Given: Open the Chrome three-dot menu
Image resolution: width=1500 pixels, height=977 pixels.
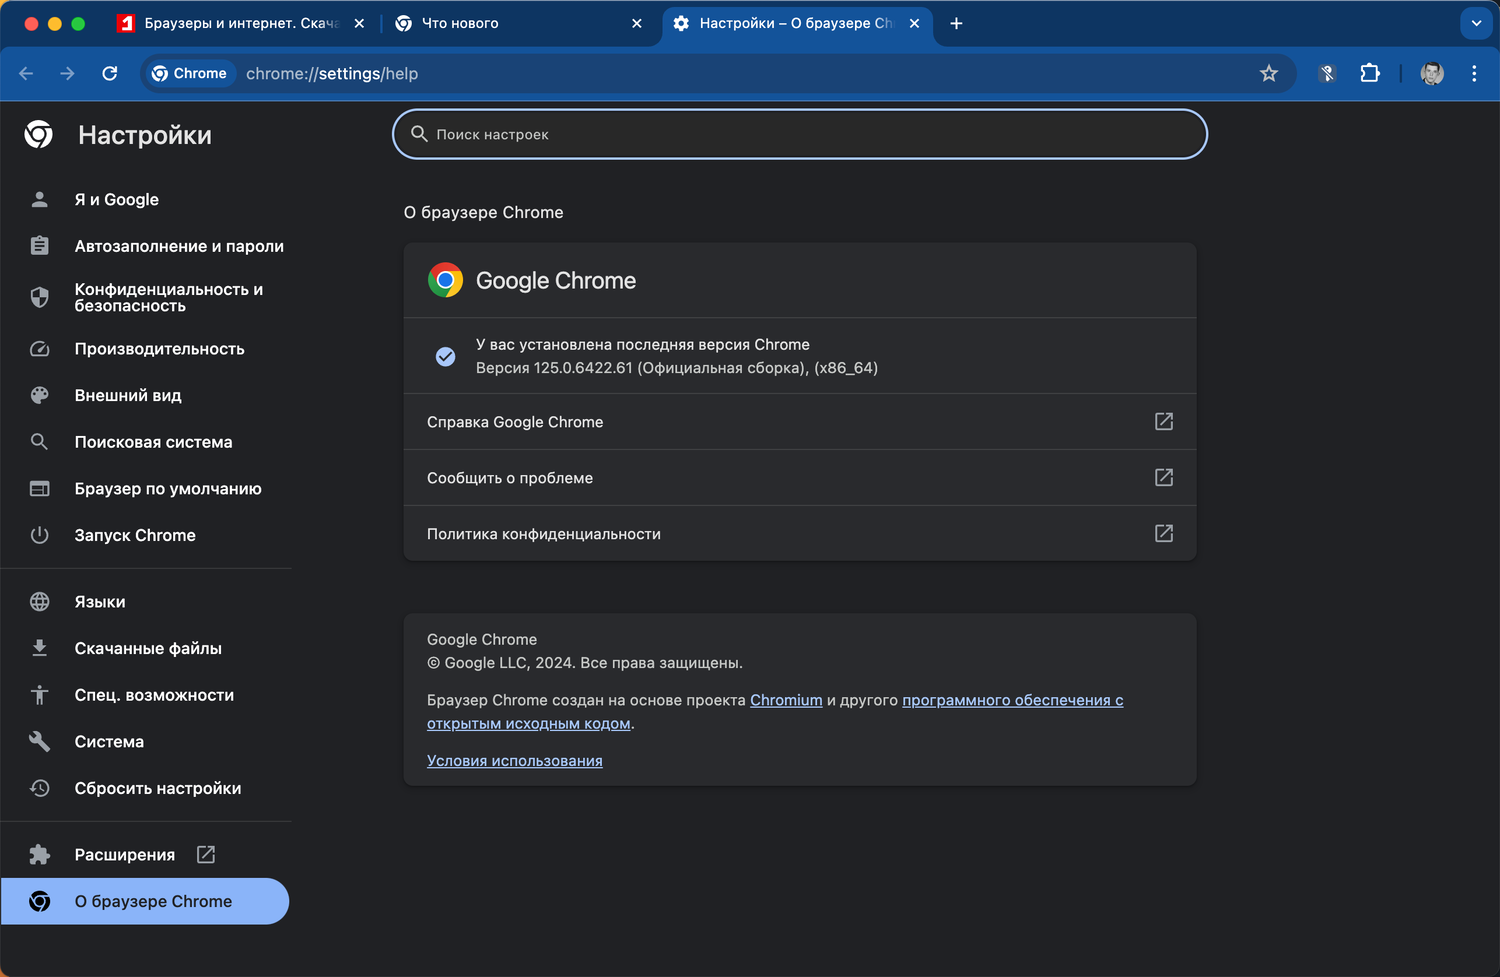Looking at the screenshot, I should (x=1474, y=73).
